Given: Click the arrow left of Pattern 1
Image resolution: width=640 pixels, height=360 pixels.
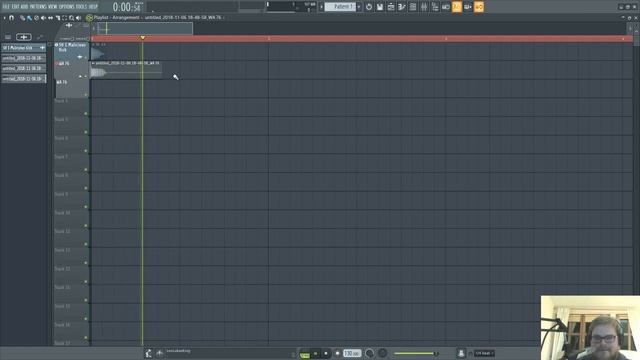Looking at the screenshot, I should (322, 7).
